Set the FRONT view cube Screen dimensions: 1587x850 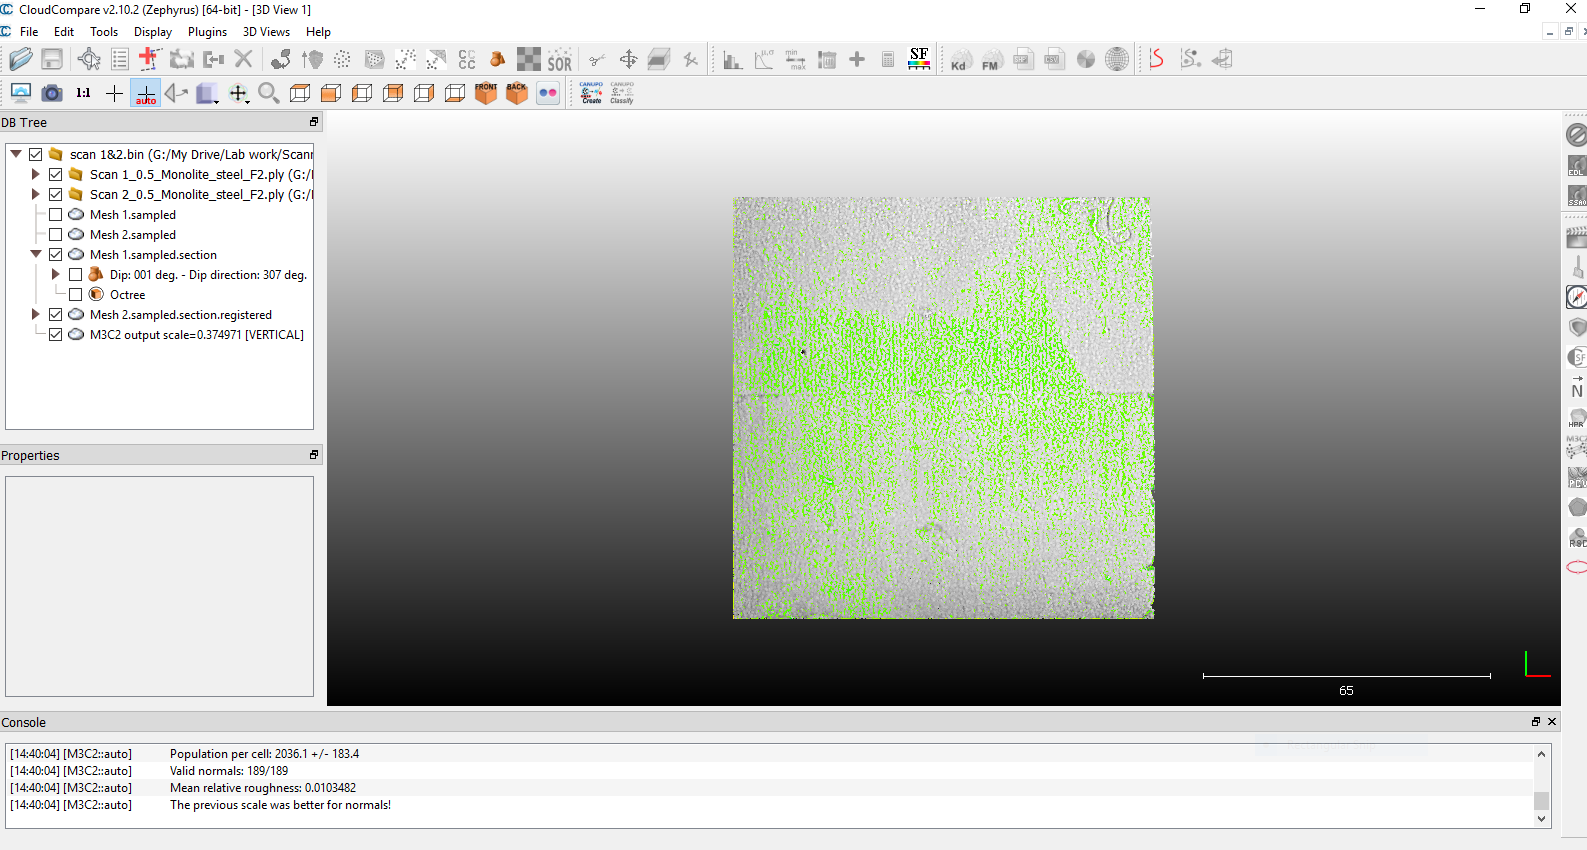pyautogui.click(x=486, y=93)
